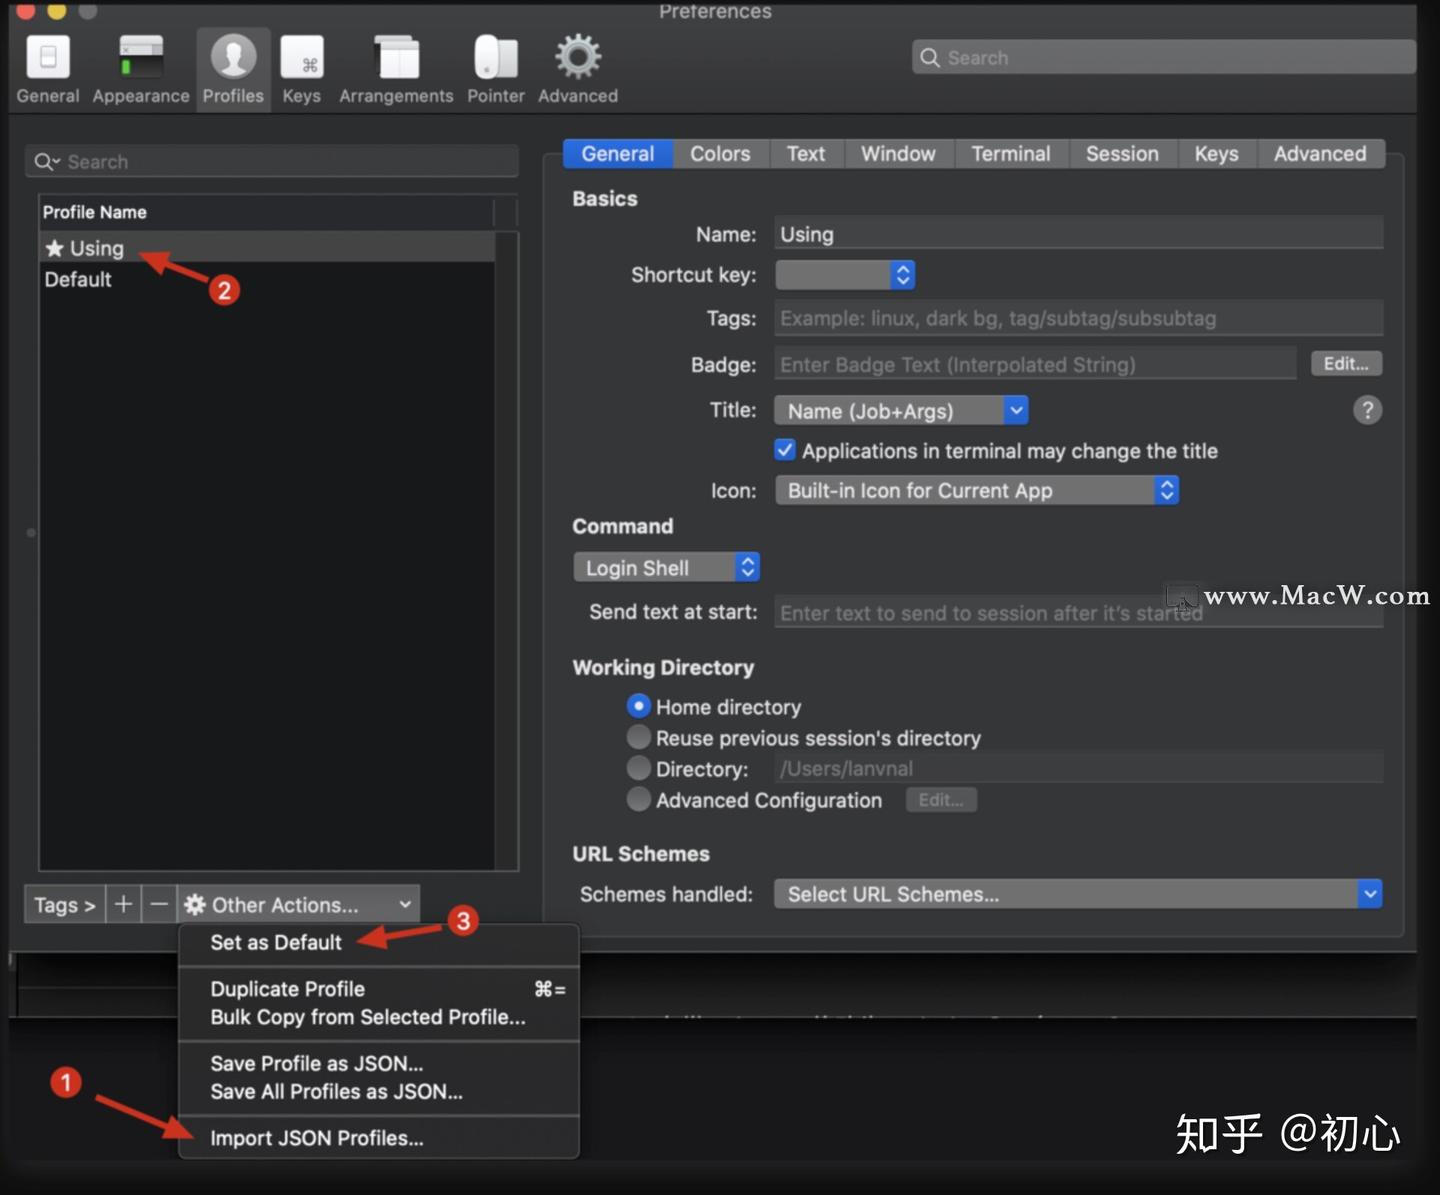Open the Keys preferences pane icon
The height and width of the screenshot is (1195, 1440).
point(302,65)
